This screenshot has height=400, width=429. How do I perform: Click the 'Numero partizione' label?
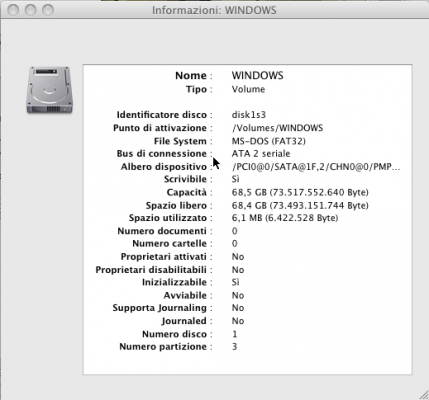[163, 347]
